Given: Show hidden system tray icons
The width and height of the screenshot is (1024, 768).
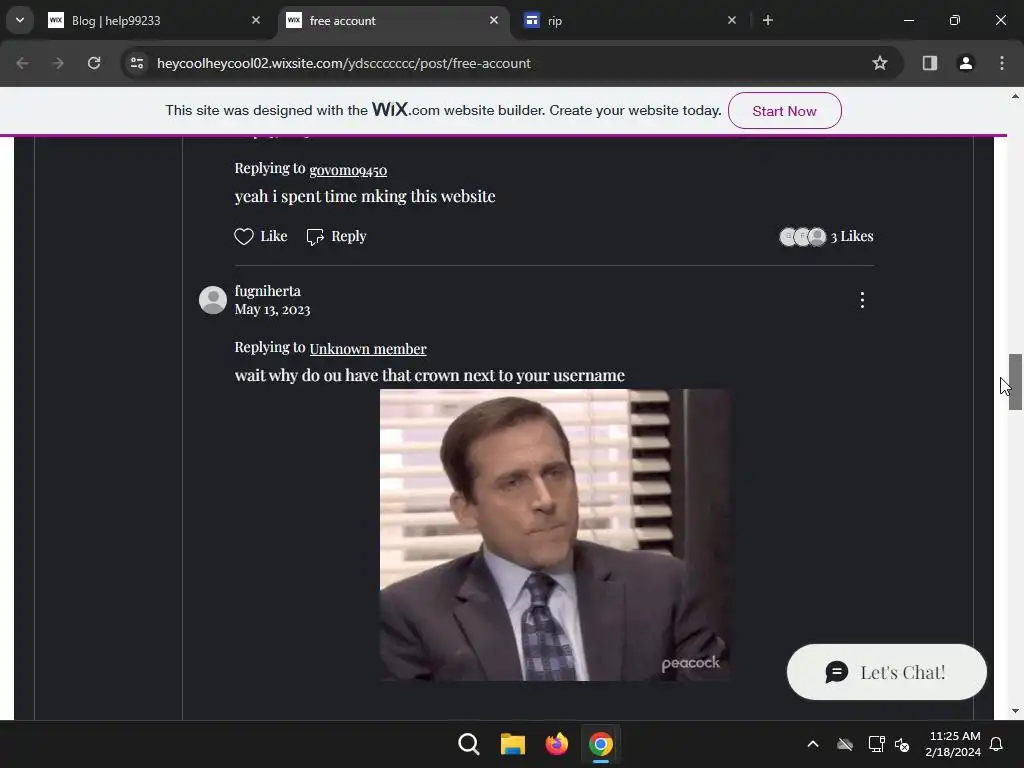Looking at the screenshot, I should (x=813, y=744).
